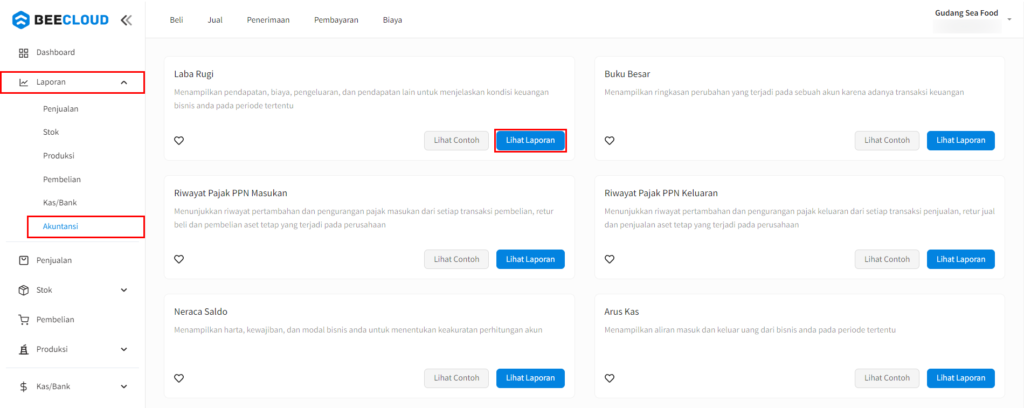Open Kas/Bank report submenu item
The width and height of the screenshot is (1024, 408).
pos(60,203)
